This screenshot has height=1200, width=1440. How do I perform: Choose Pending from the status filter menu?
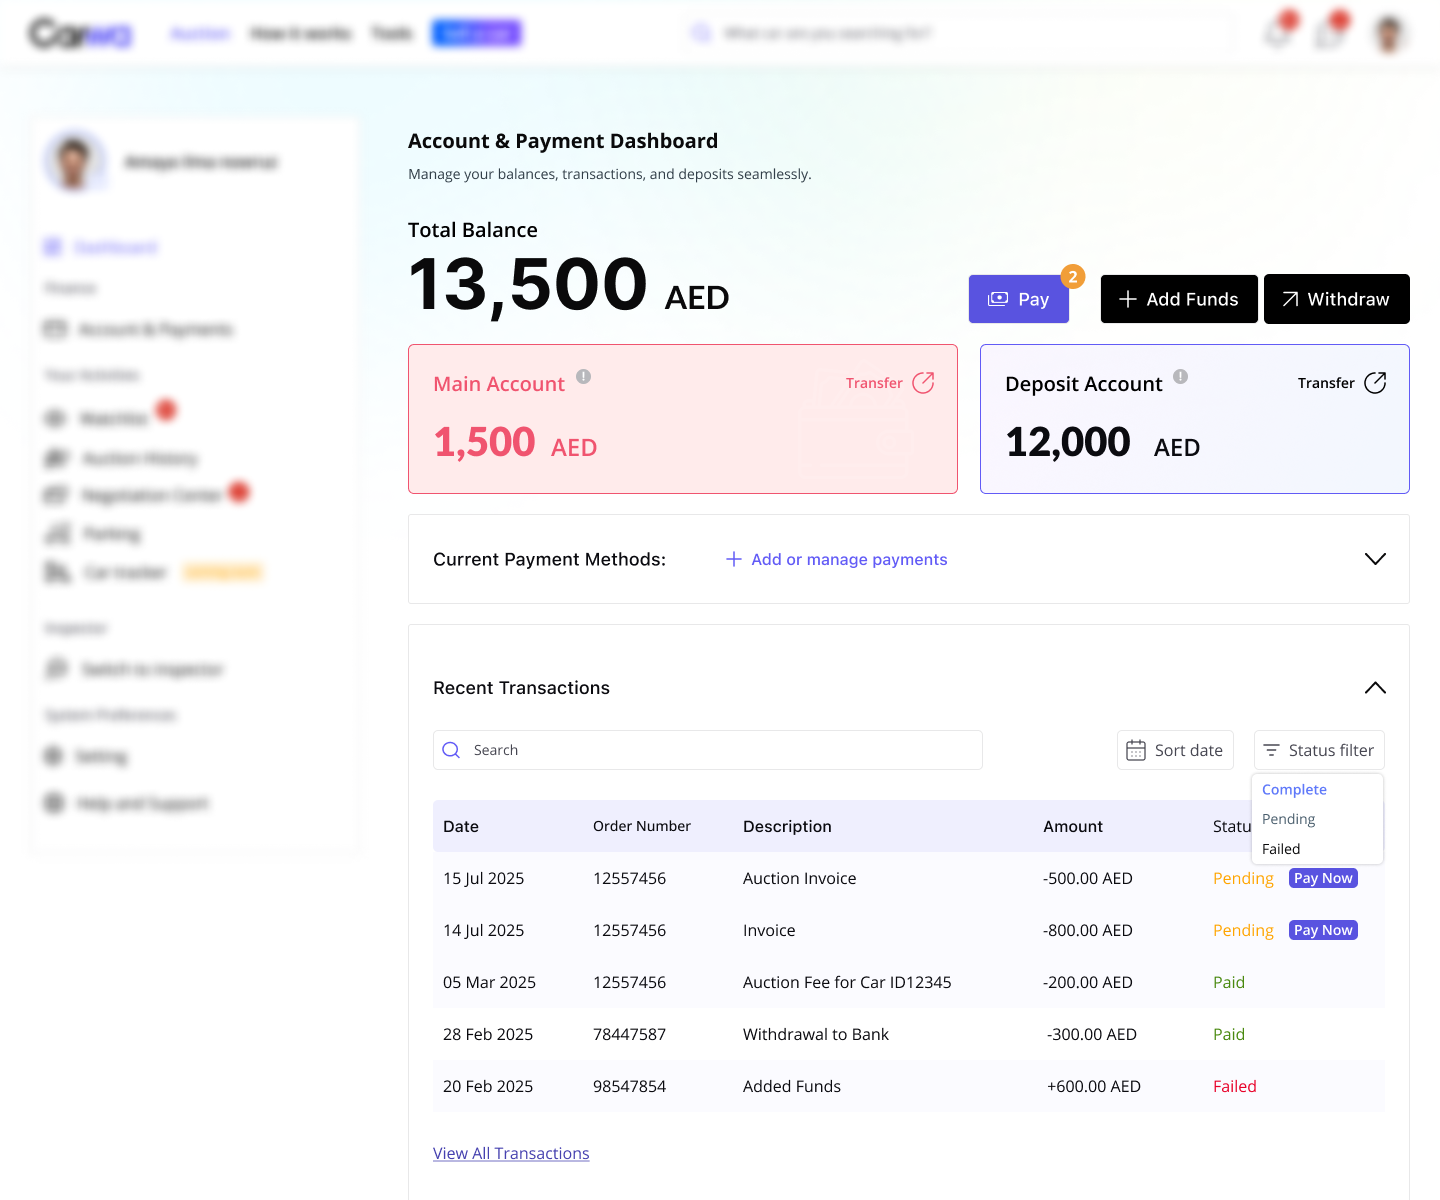pyautogui.click(x=1288, y=818)
